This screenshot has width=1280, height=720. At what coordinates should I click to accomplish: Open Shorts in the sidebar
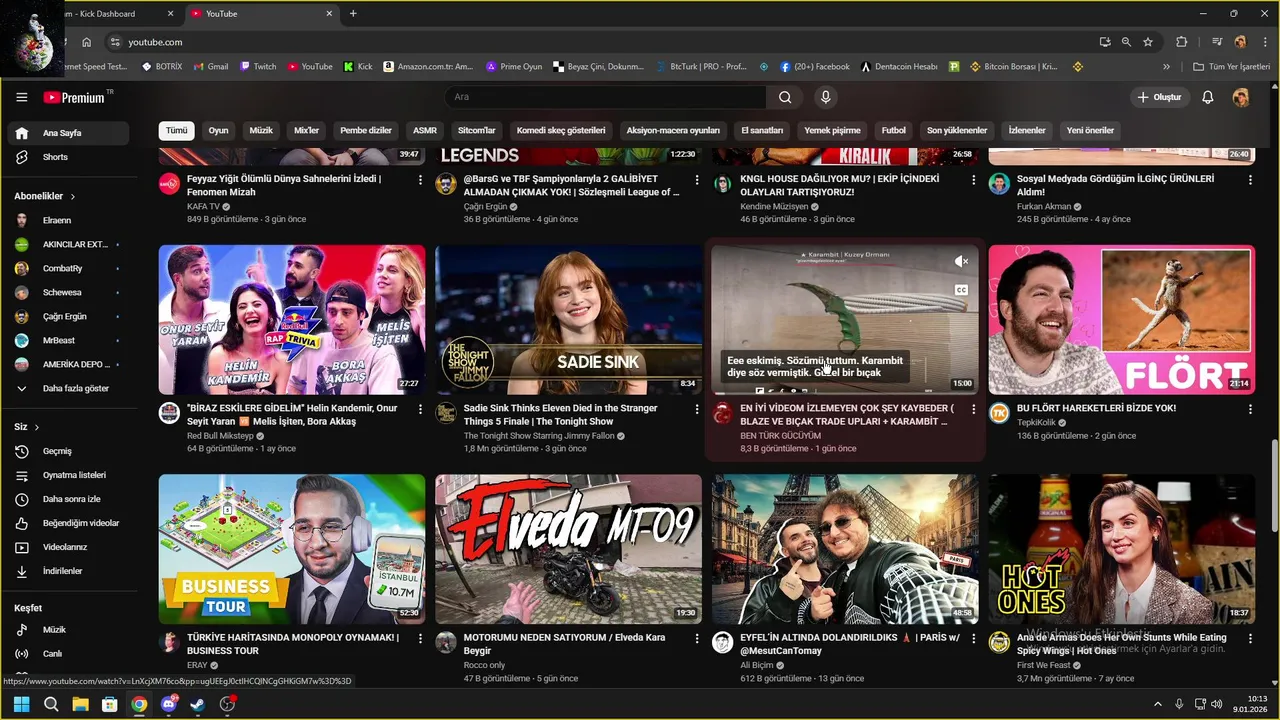pos(68,157)
